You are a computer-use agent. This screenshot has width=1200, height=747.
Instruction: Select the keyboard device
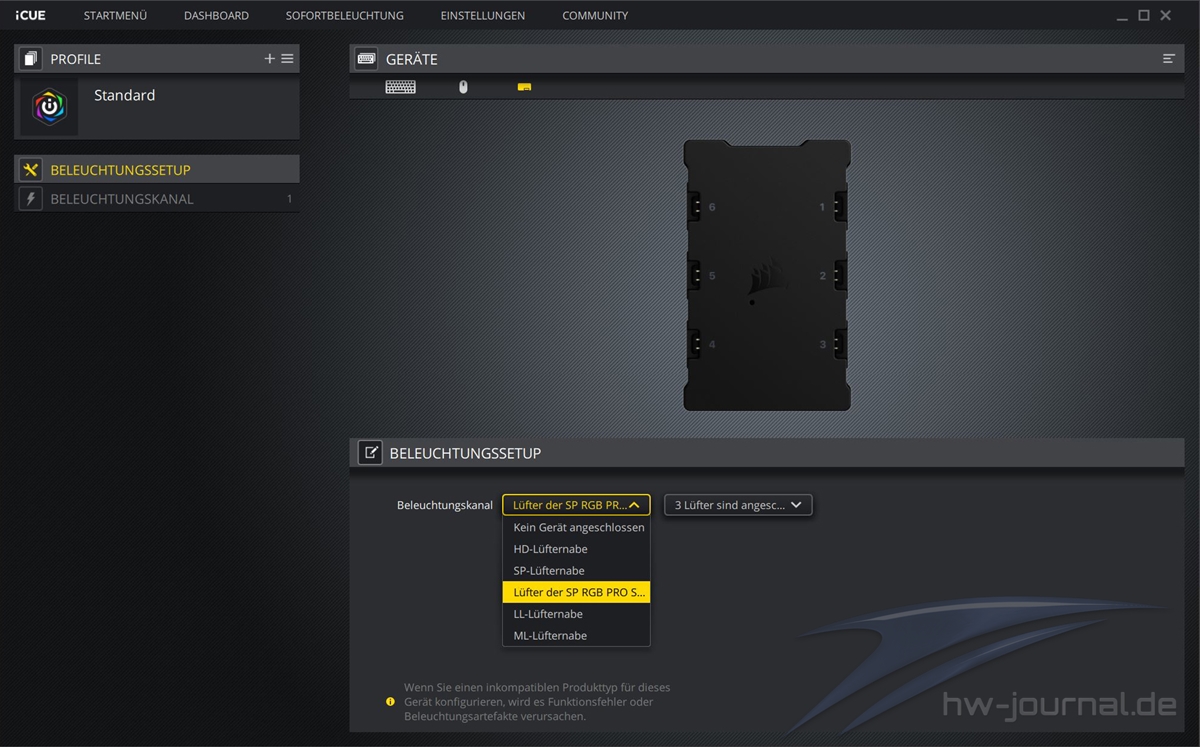[400, 87]
